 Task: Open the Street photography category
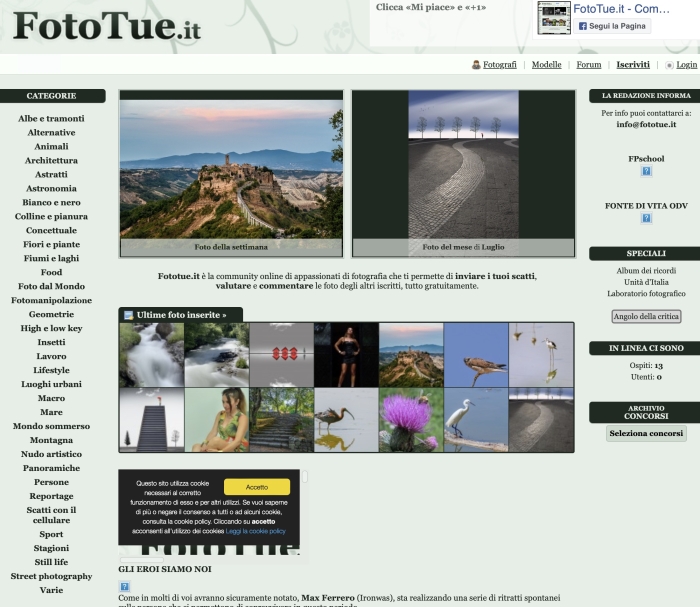pyautogui.click(x=51, y=576)
